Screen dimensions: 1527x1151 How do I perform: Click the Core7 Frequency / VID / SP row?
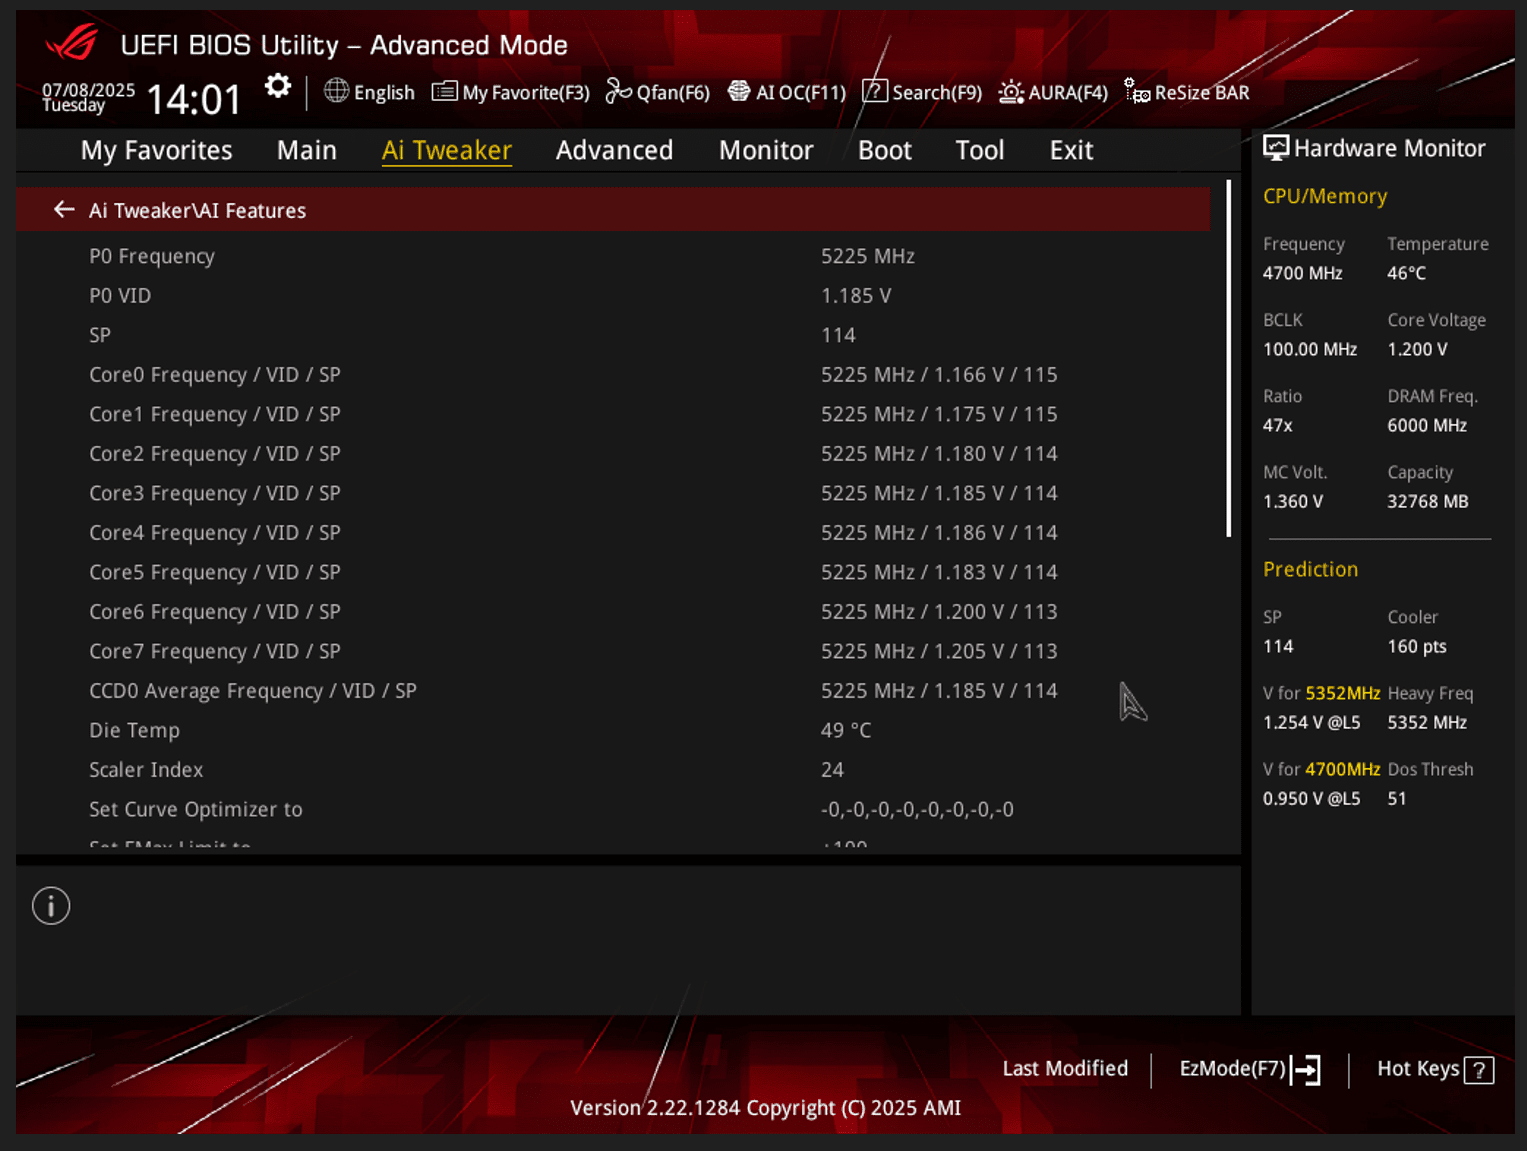click(x=613, y=651)
